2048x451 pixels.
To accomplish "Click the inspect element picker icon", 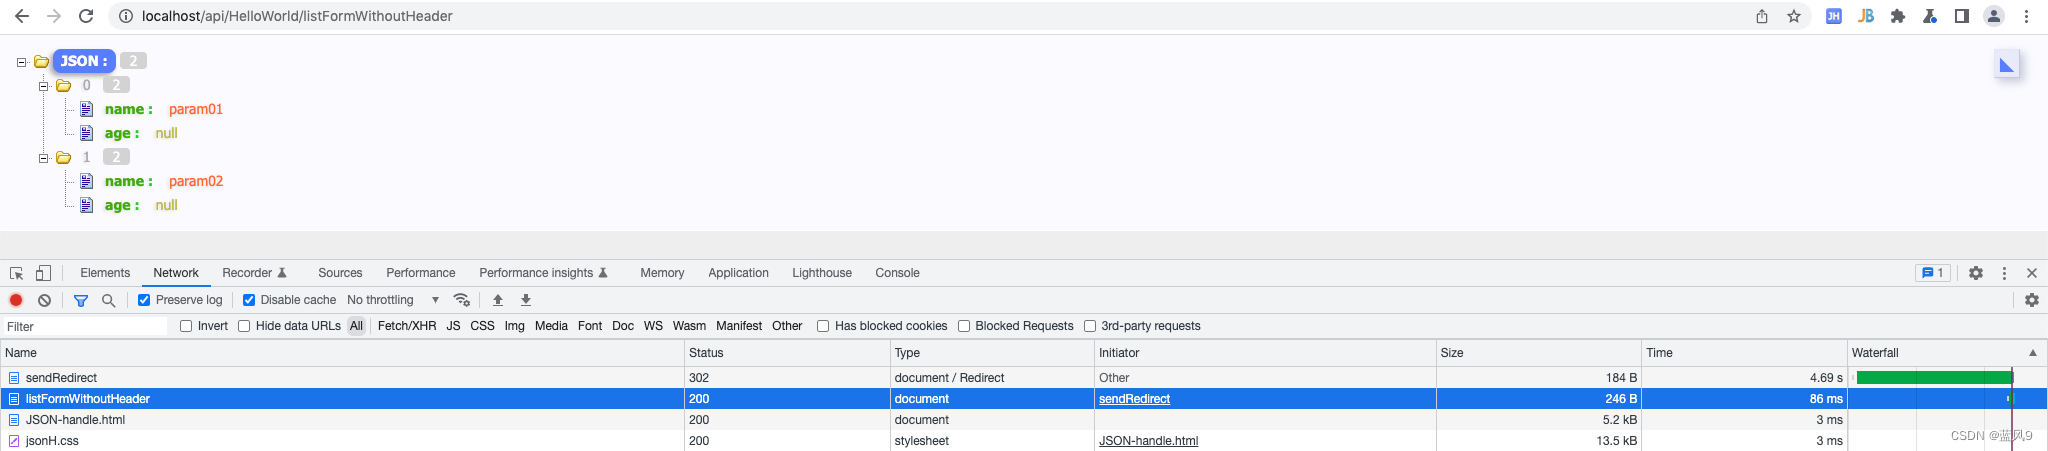I will (x=16, y=273).
